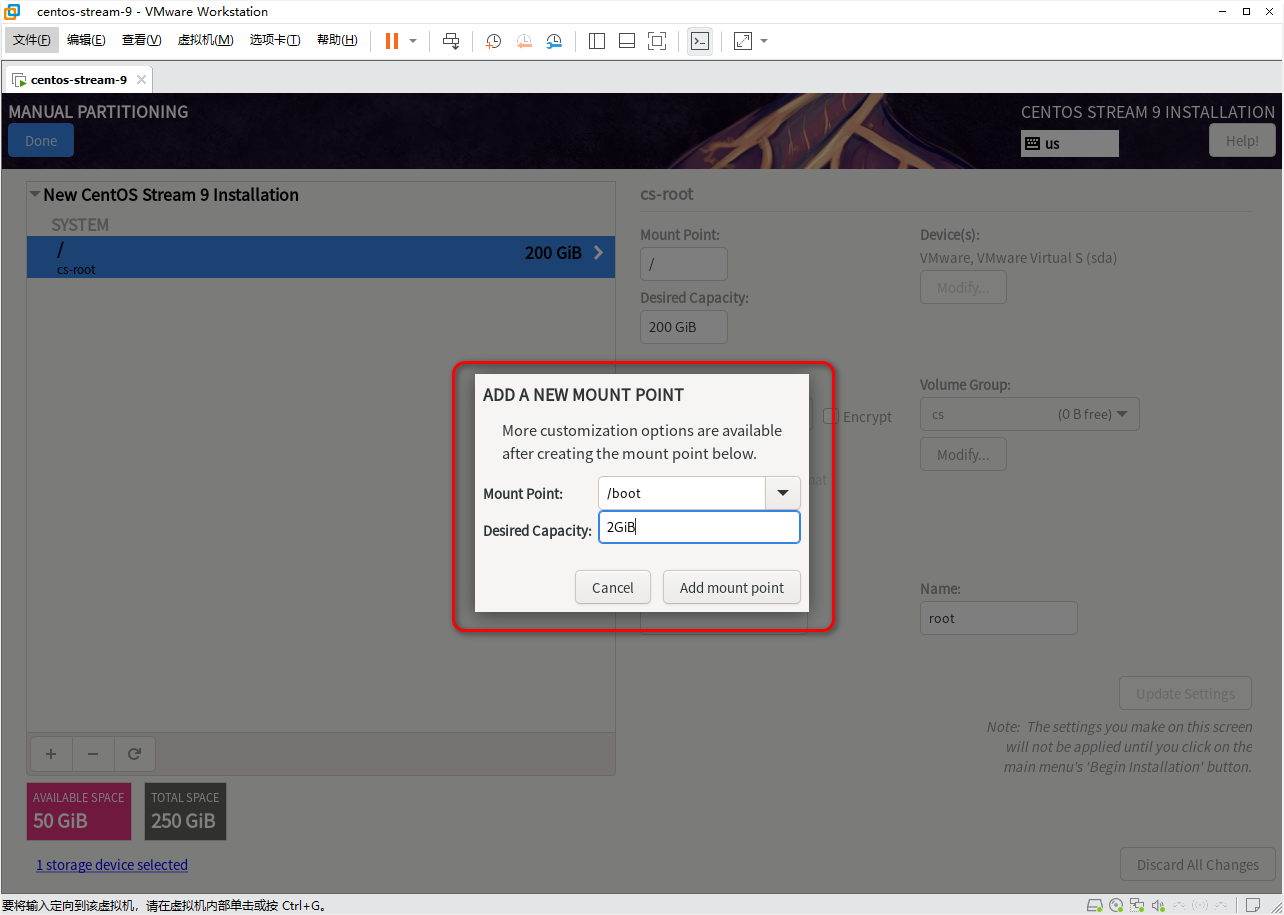The height and width of the screenshot is (915, 1284).
Task: Click the VMware Workstation title bar logo
Action: [12, 12]
